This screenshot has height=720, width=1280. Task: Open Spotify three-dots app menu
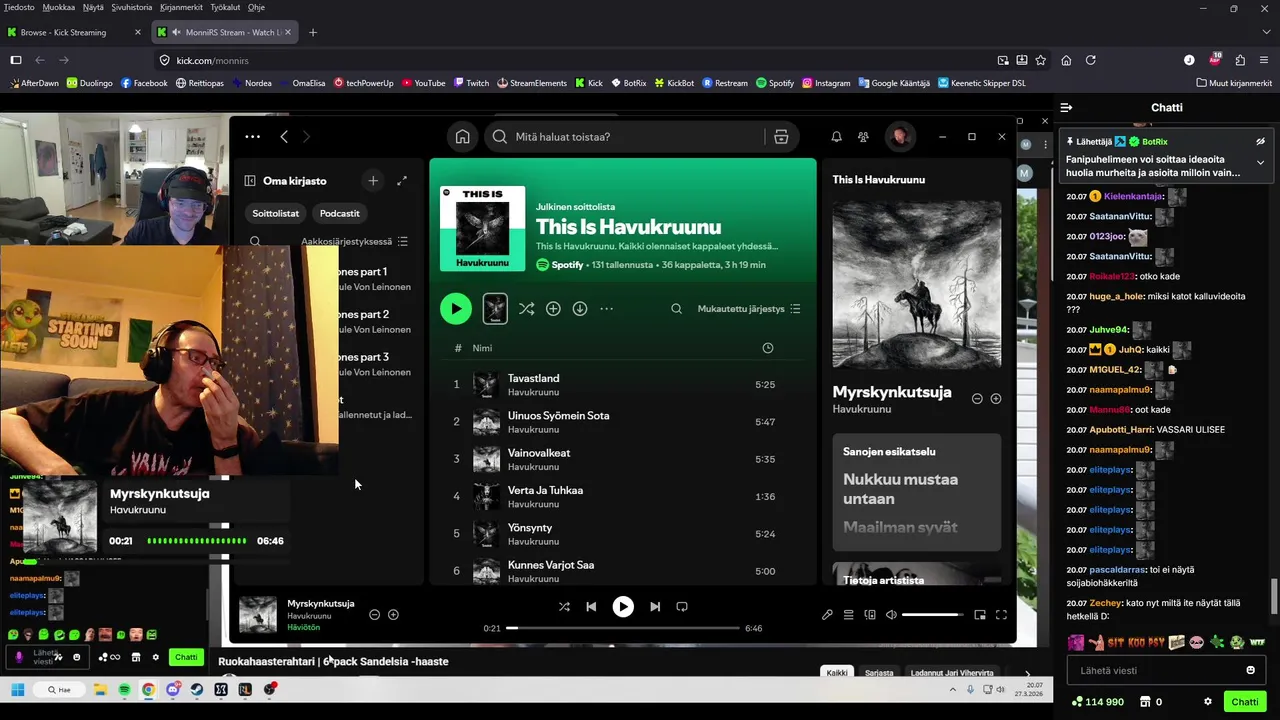pyautogui.click(x=252, y=137)
